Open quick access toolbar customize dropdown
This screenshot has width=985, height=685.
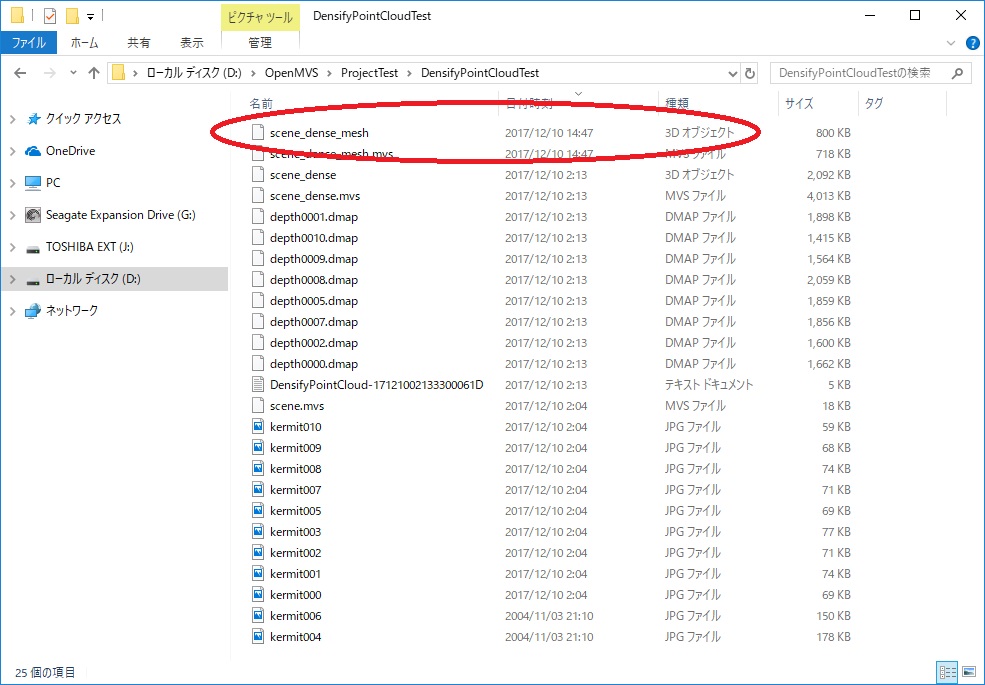(90, 17)
